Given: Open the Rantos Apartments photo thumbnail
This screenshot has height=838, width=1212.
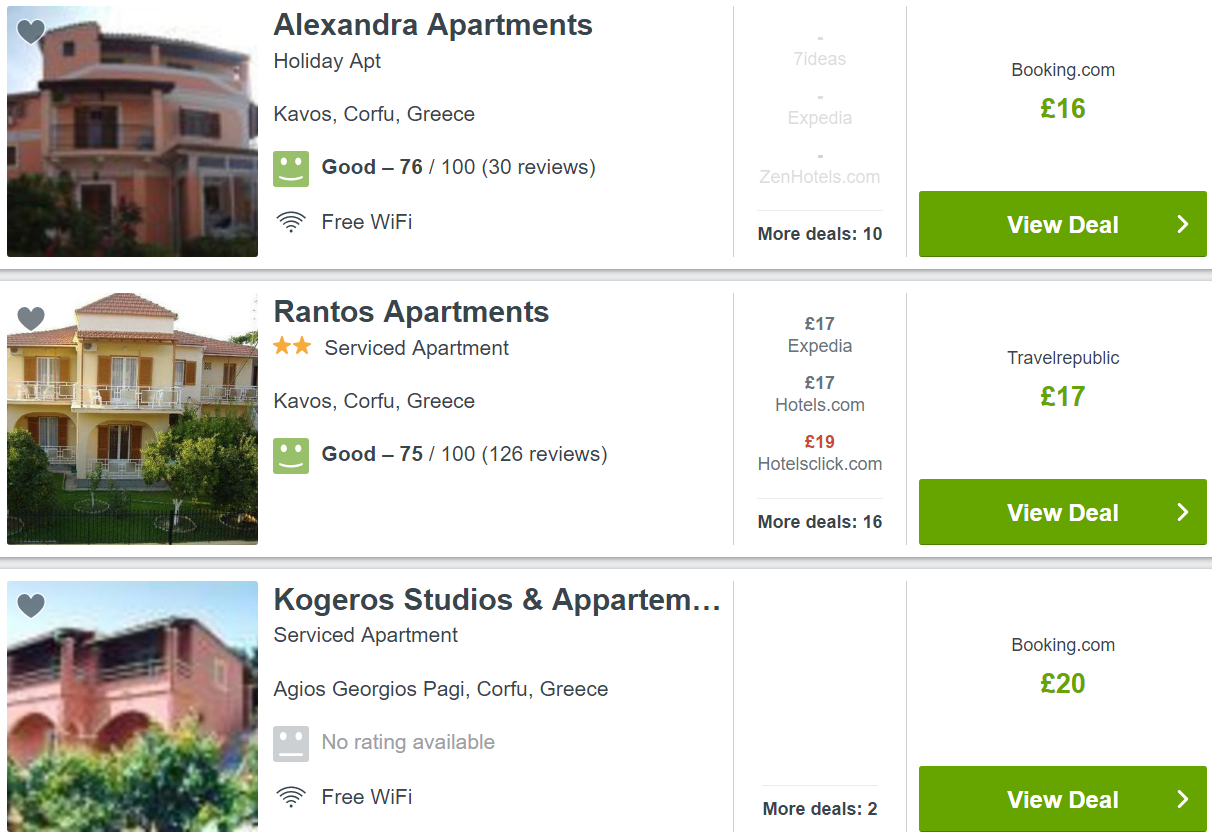Looking at the screenshot, I should point(132,419).
